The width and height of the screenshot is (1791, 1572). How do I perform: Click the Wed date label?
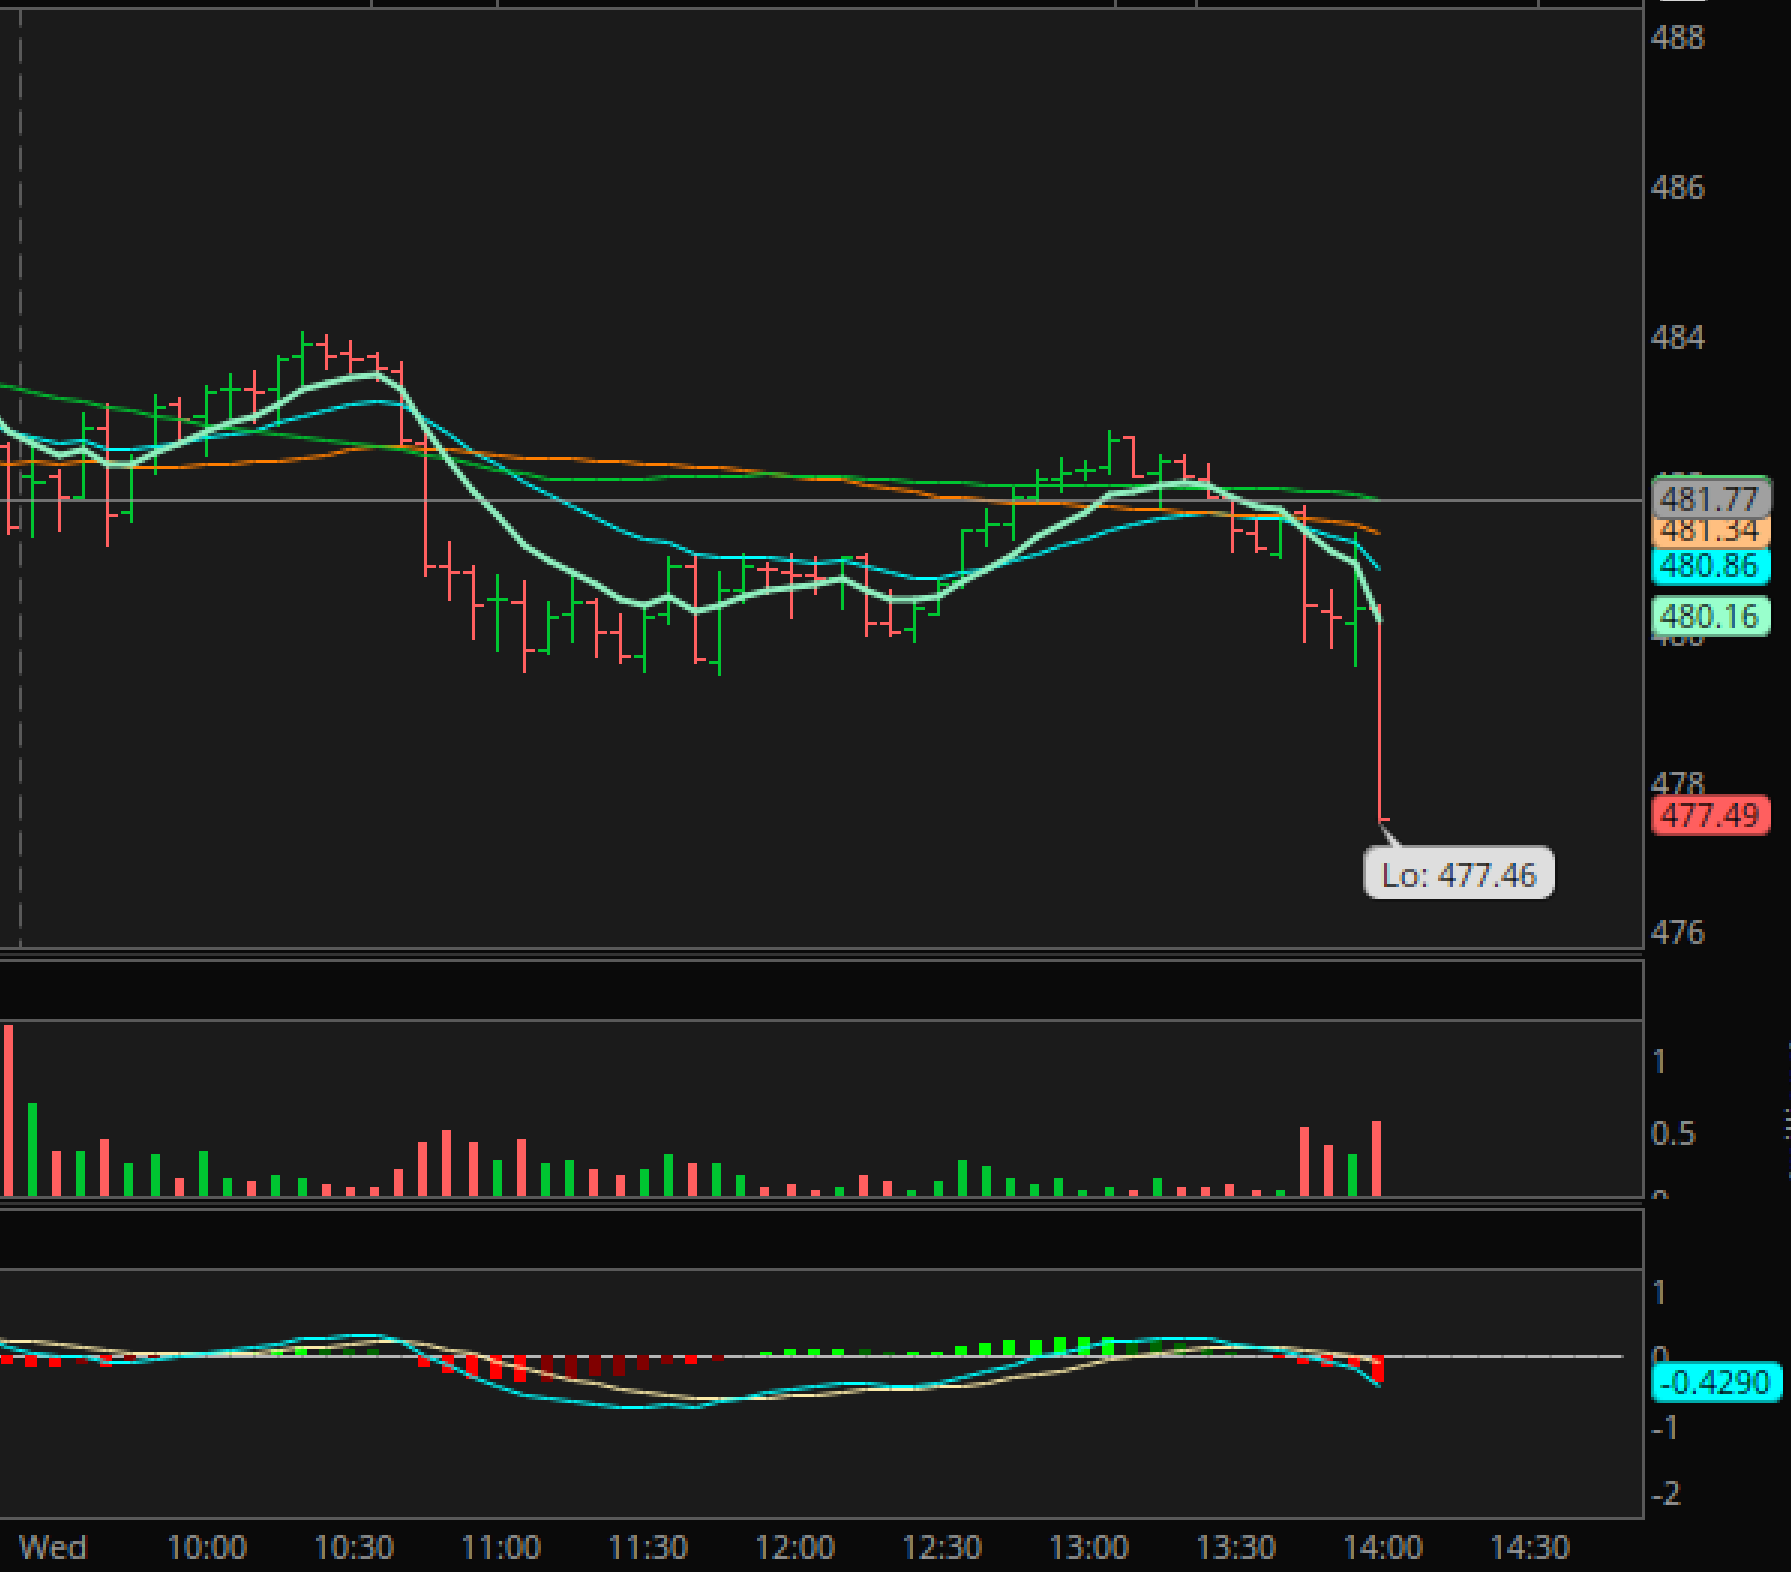(x=53, y=1548)
